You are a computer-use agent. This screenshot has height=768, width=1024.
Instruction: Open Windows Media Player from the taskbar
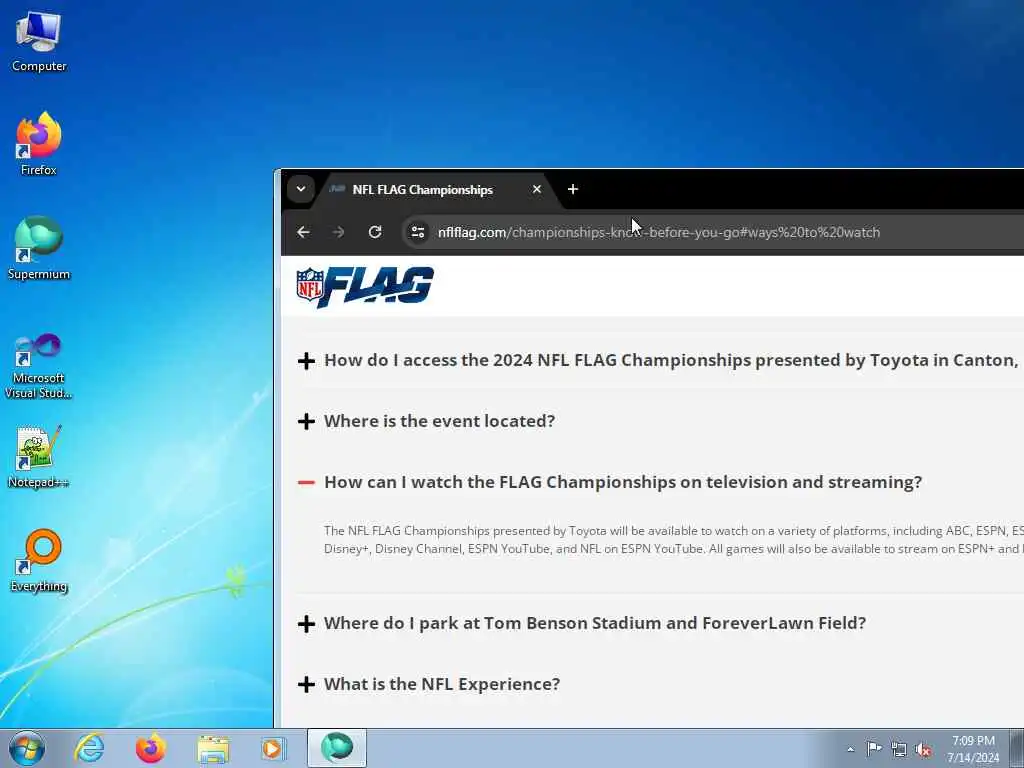[x=273, y=748]
